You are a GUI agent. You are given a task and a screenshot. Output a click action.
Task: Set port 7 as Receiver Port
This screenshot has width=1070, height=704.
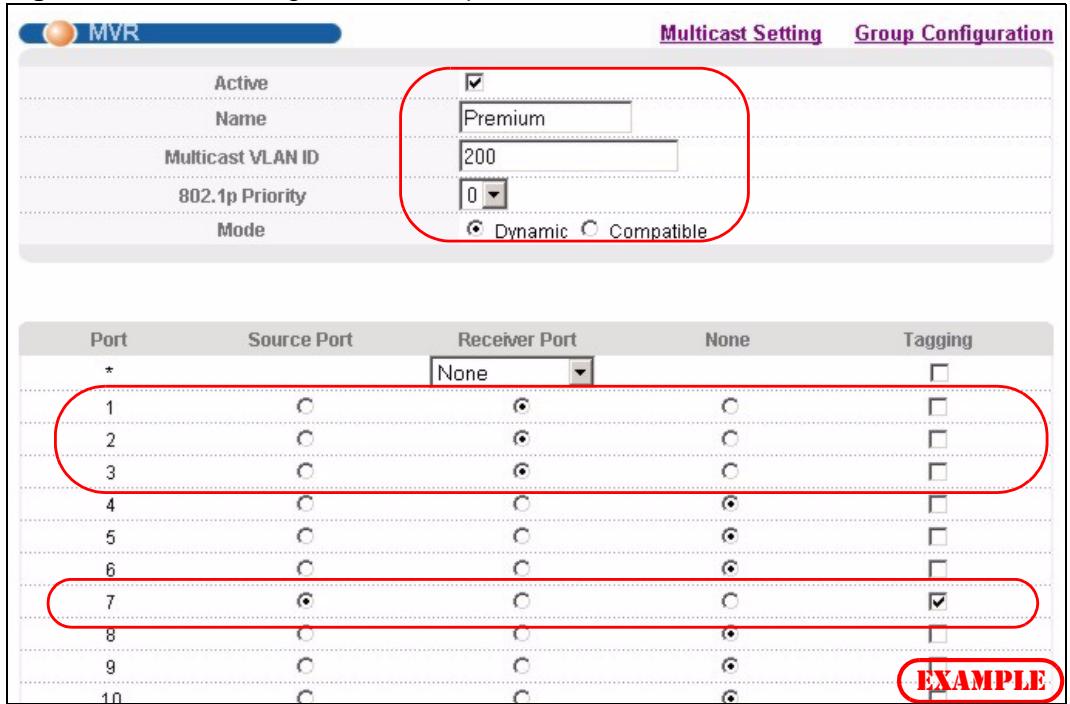[x=522, y=600]
